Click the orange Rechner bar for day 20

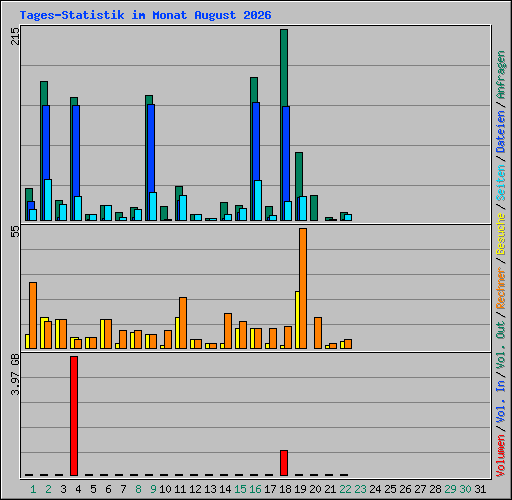tap(318, 333)
